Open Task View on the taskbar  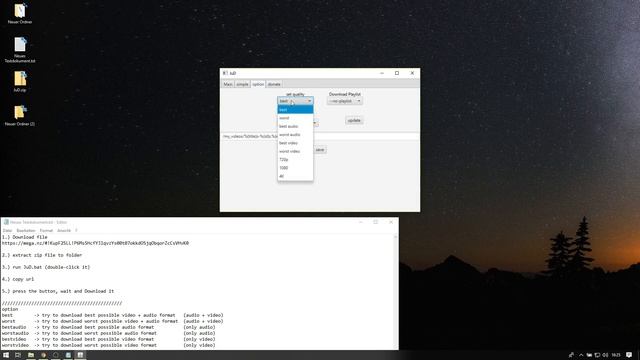pyautogui.click(x=18, y=355)
